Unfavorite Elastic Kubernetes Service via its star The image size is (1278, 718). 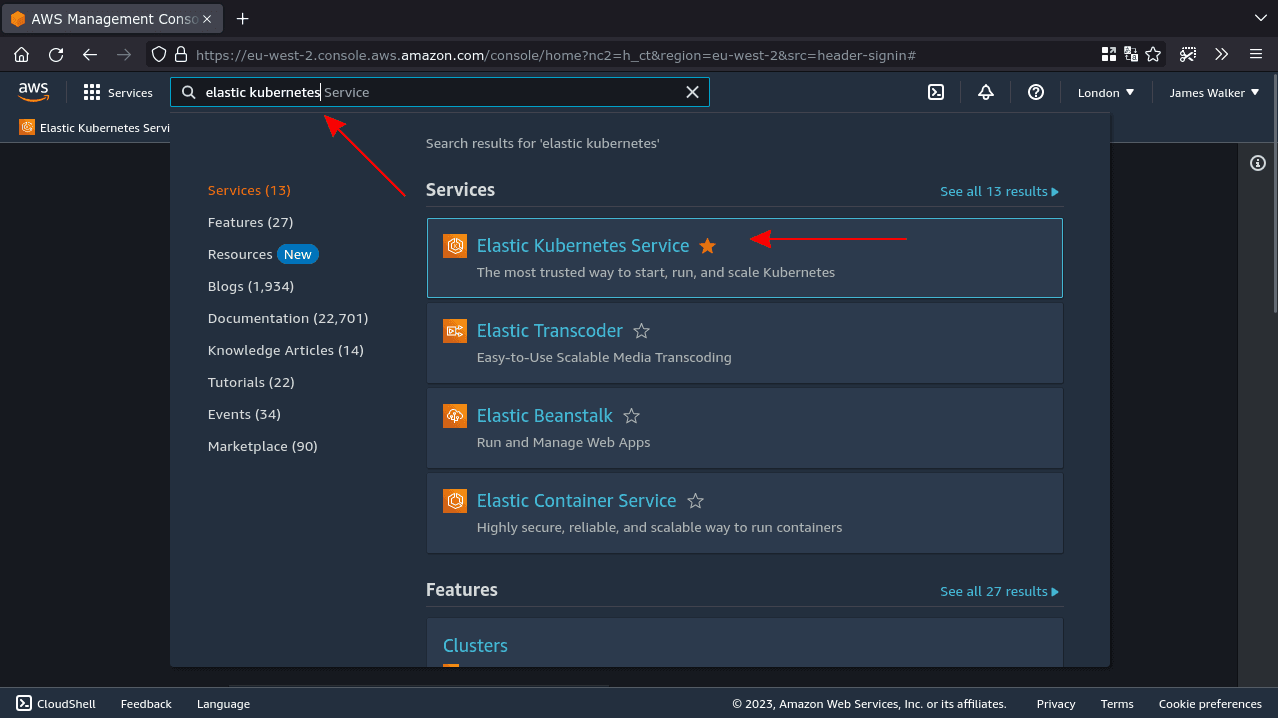coord(708,246)
